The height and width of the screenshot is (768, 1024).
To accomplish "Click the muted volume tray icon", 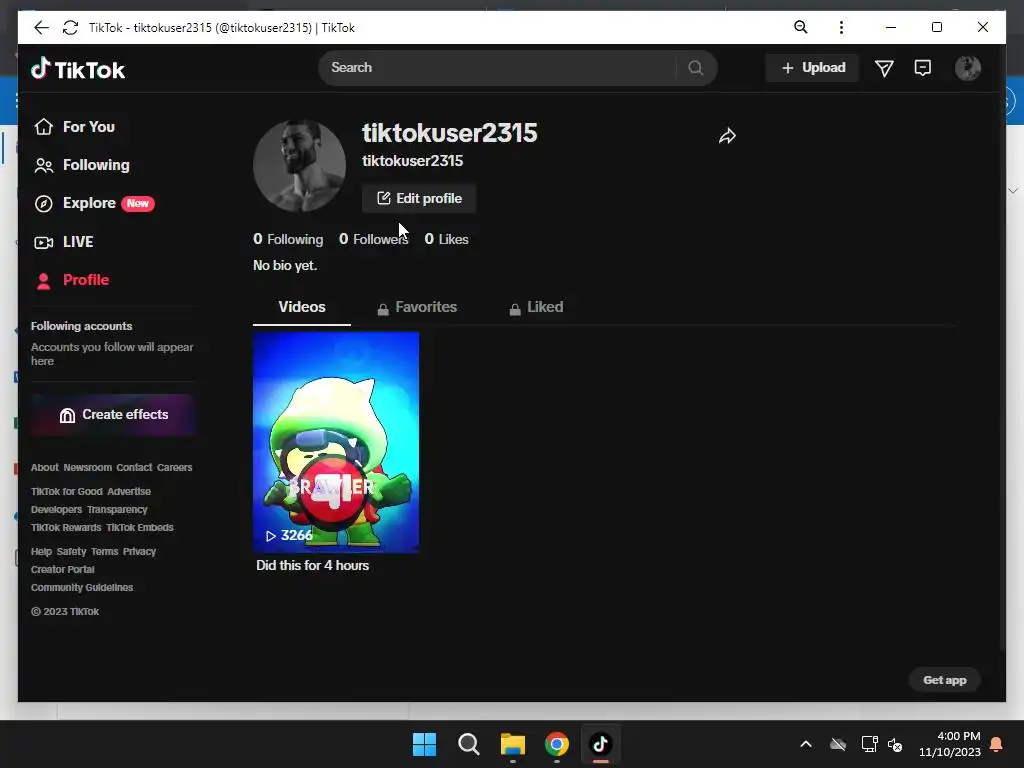I will 895,744.
